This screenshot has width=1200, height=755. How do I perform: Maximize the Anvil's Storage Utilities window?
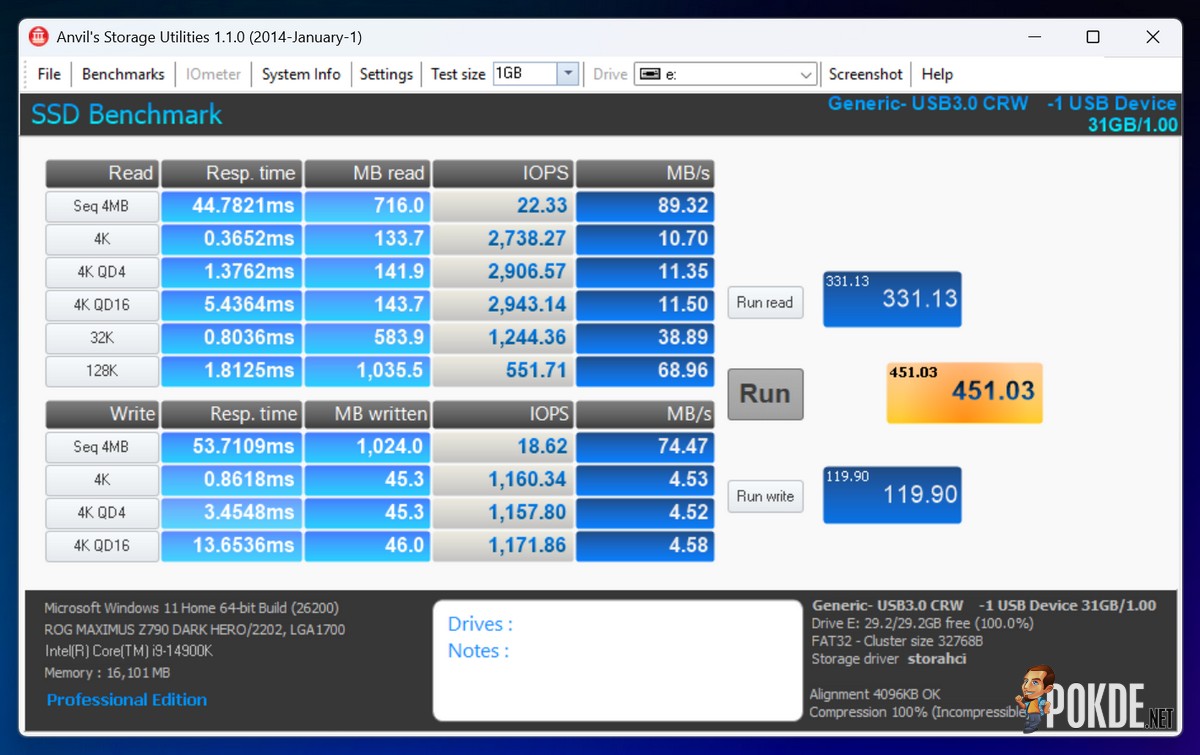(1093, 37)
